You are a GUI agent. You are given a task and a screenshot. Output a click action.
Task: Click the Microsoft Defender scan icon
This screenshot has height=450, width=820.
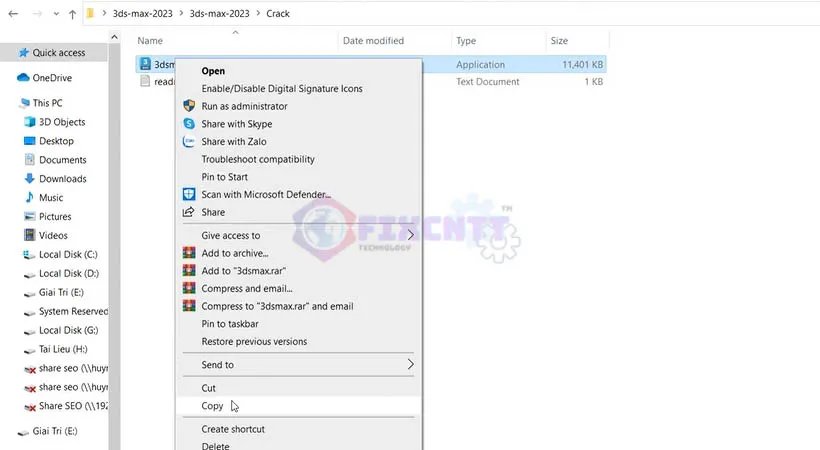tap(188, 194)
